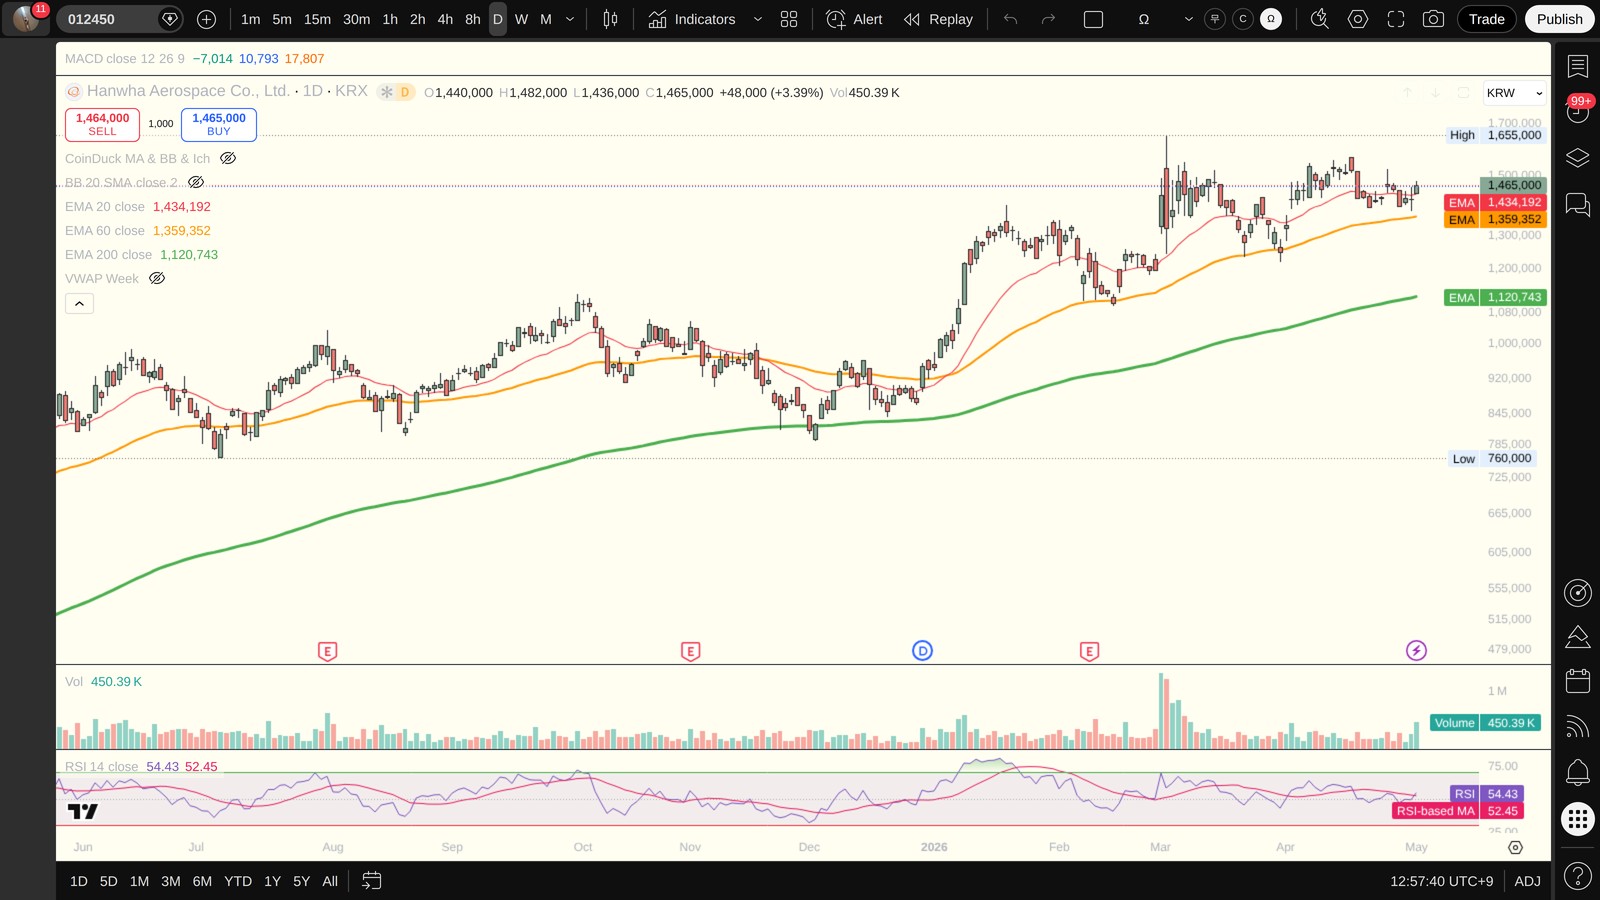Screen dimensions: 1600x900
Task: Switch to the 1m timeframe
Action: click(x=250, y=19)
